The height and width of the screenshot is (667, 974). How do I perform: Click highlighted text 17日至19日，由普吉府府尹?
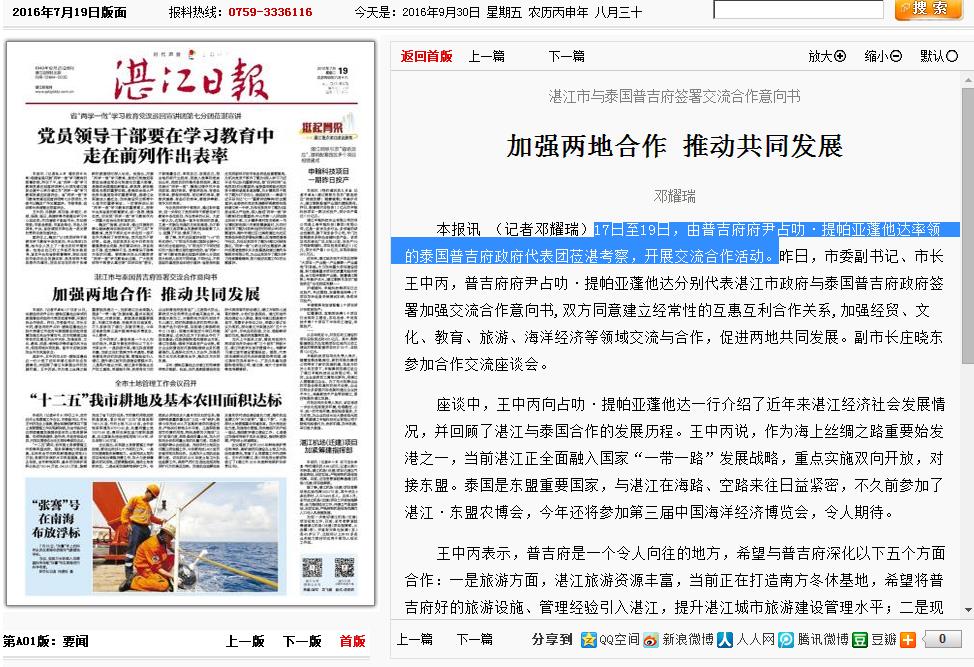[686, 230]
